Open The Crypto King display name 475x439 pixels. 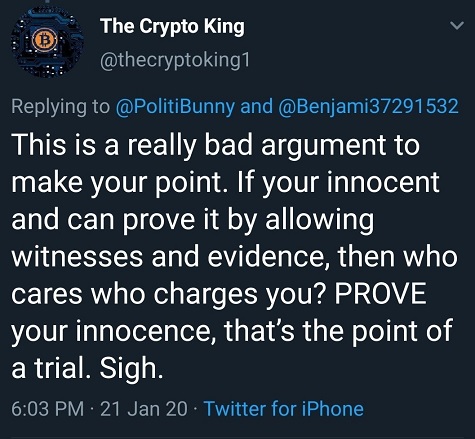[x=172, y=27]
